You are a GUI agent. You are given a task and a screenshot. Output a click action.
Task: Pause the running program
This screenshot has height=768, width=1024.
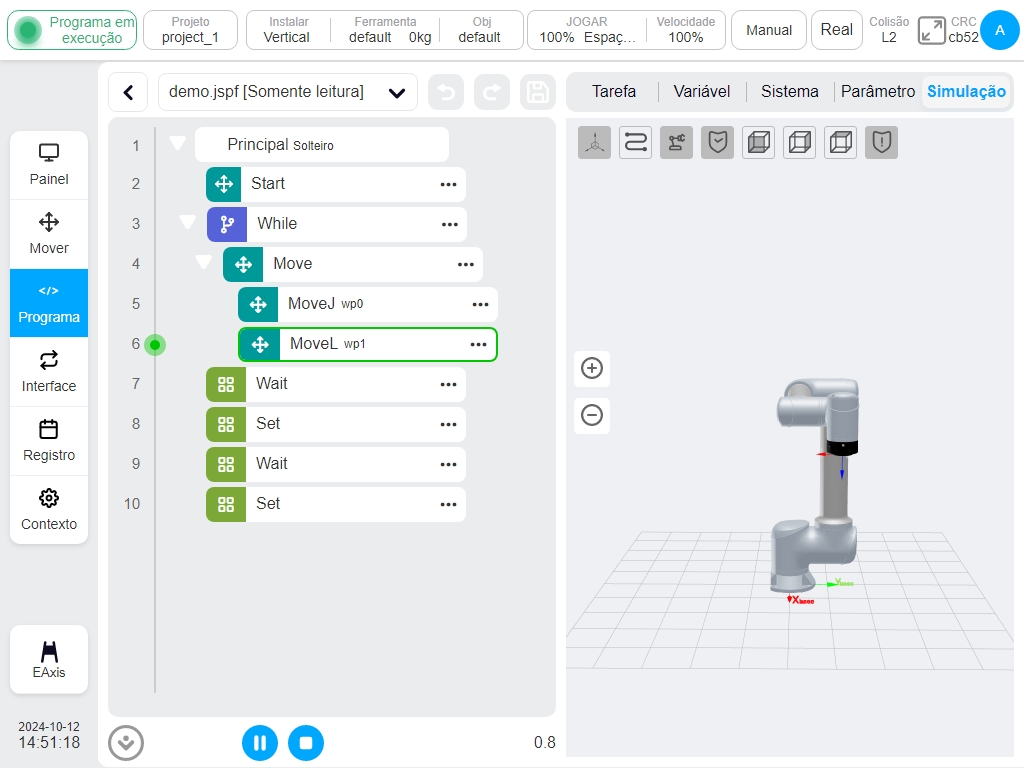coord(260,743)
